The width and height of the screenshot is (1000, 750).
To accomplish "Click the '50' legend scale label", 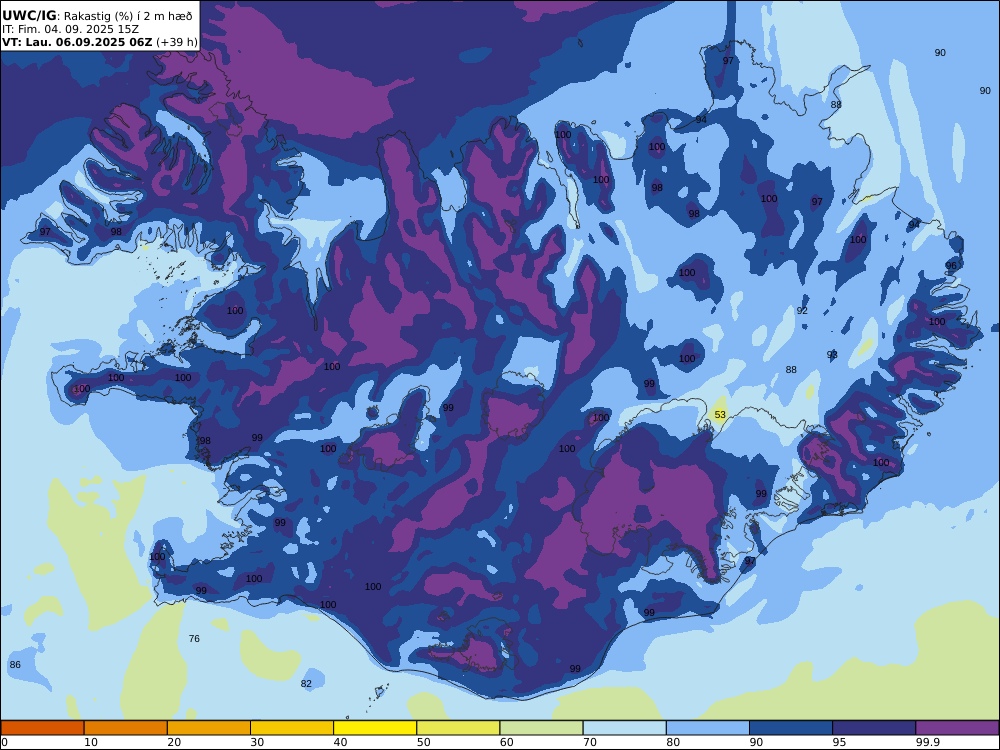I will click(x=423, y=742).
